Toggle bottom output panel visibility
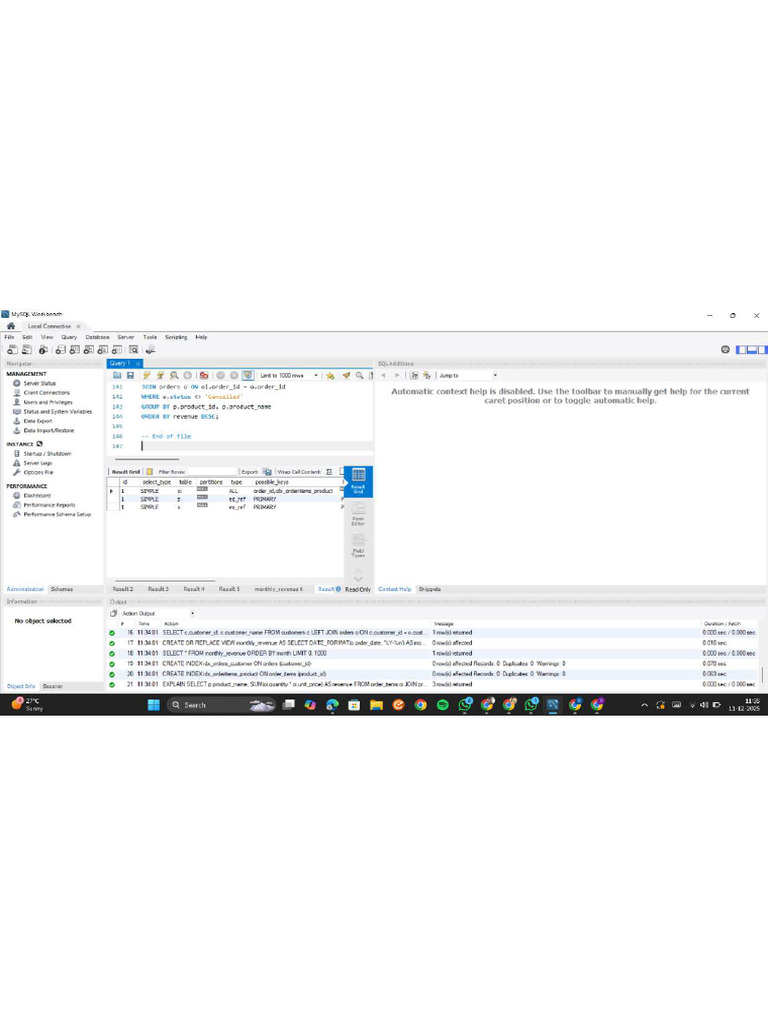 coord(752,349)
